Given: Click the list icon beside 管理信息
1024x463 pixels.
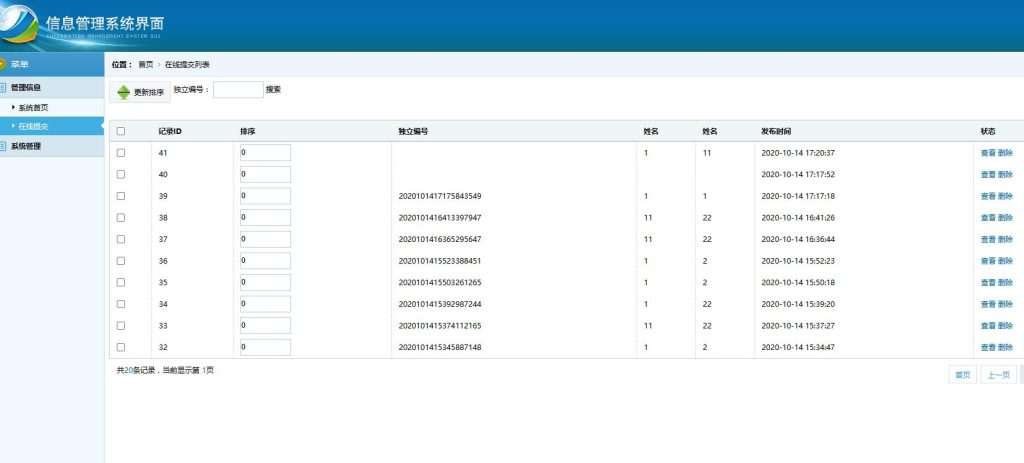Looking at the screenshot, I should pos(3,88).
